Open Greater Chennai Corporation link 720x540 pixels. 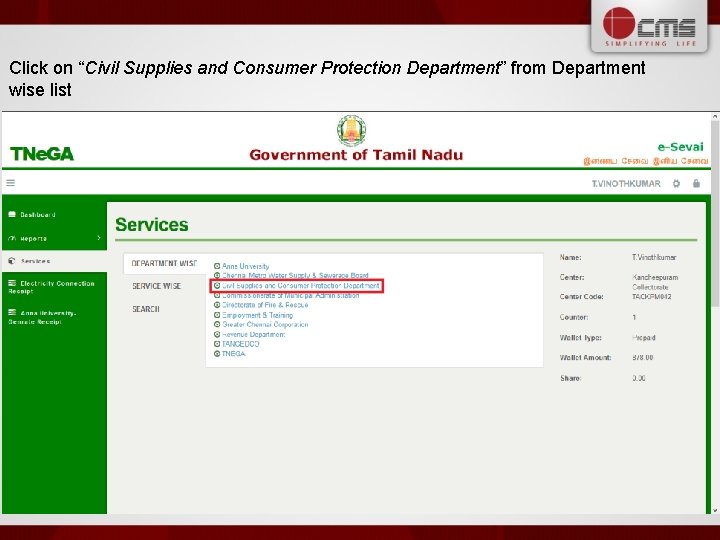click(265, 324)
